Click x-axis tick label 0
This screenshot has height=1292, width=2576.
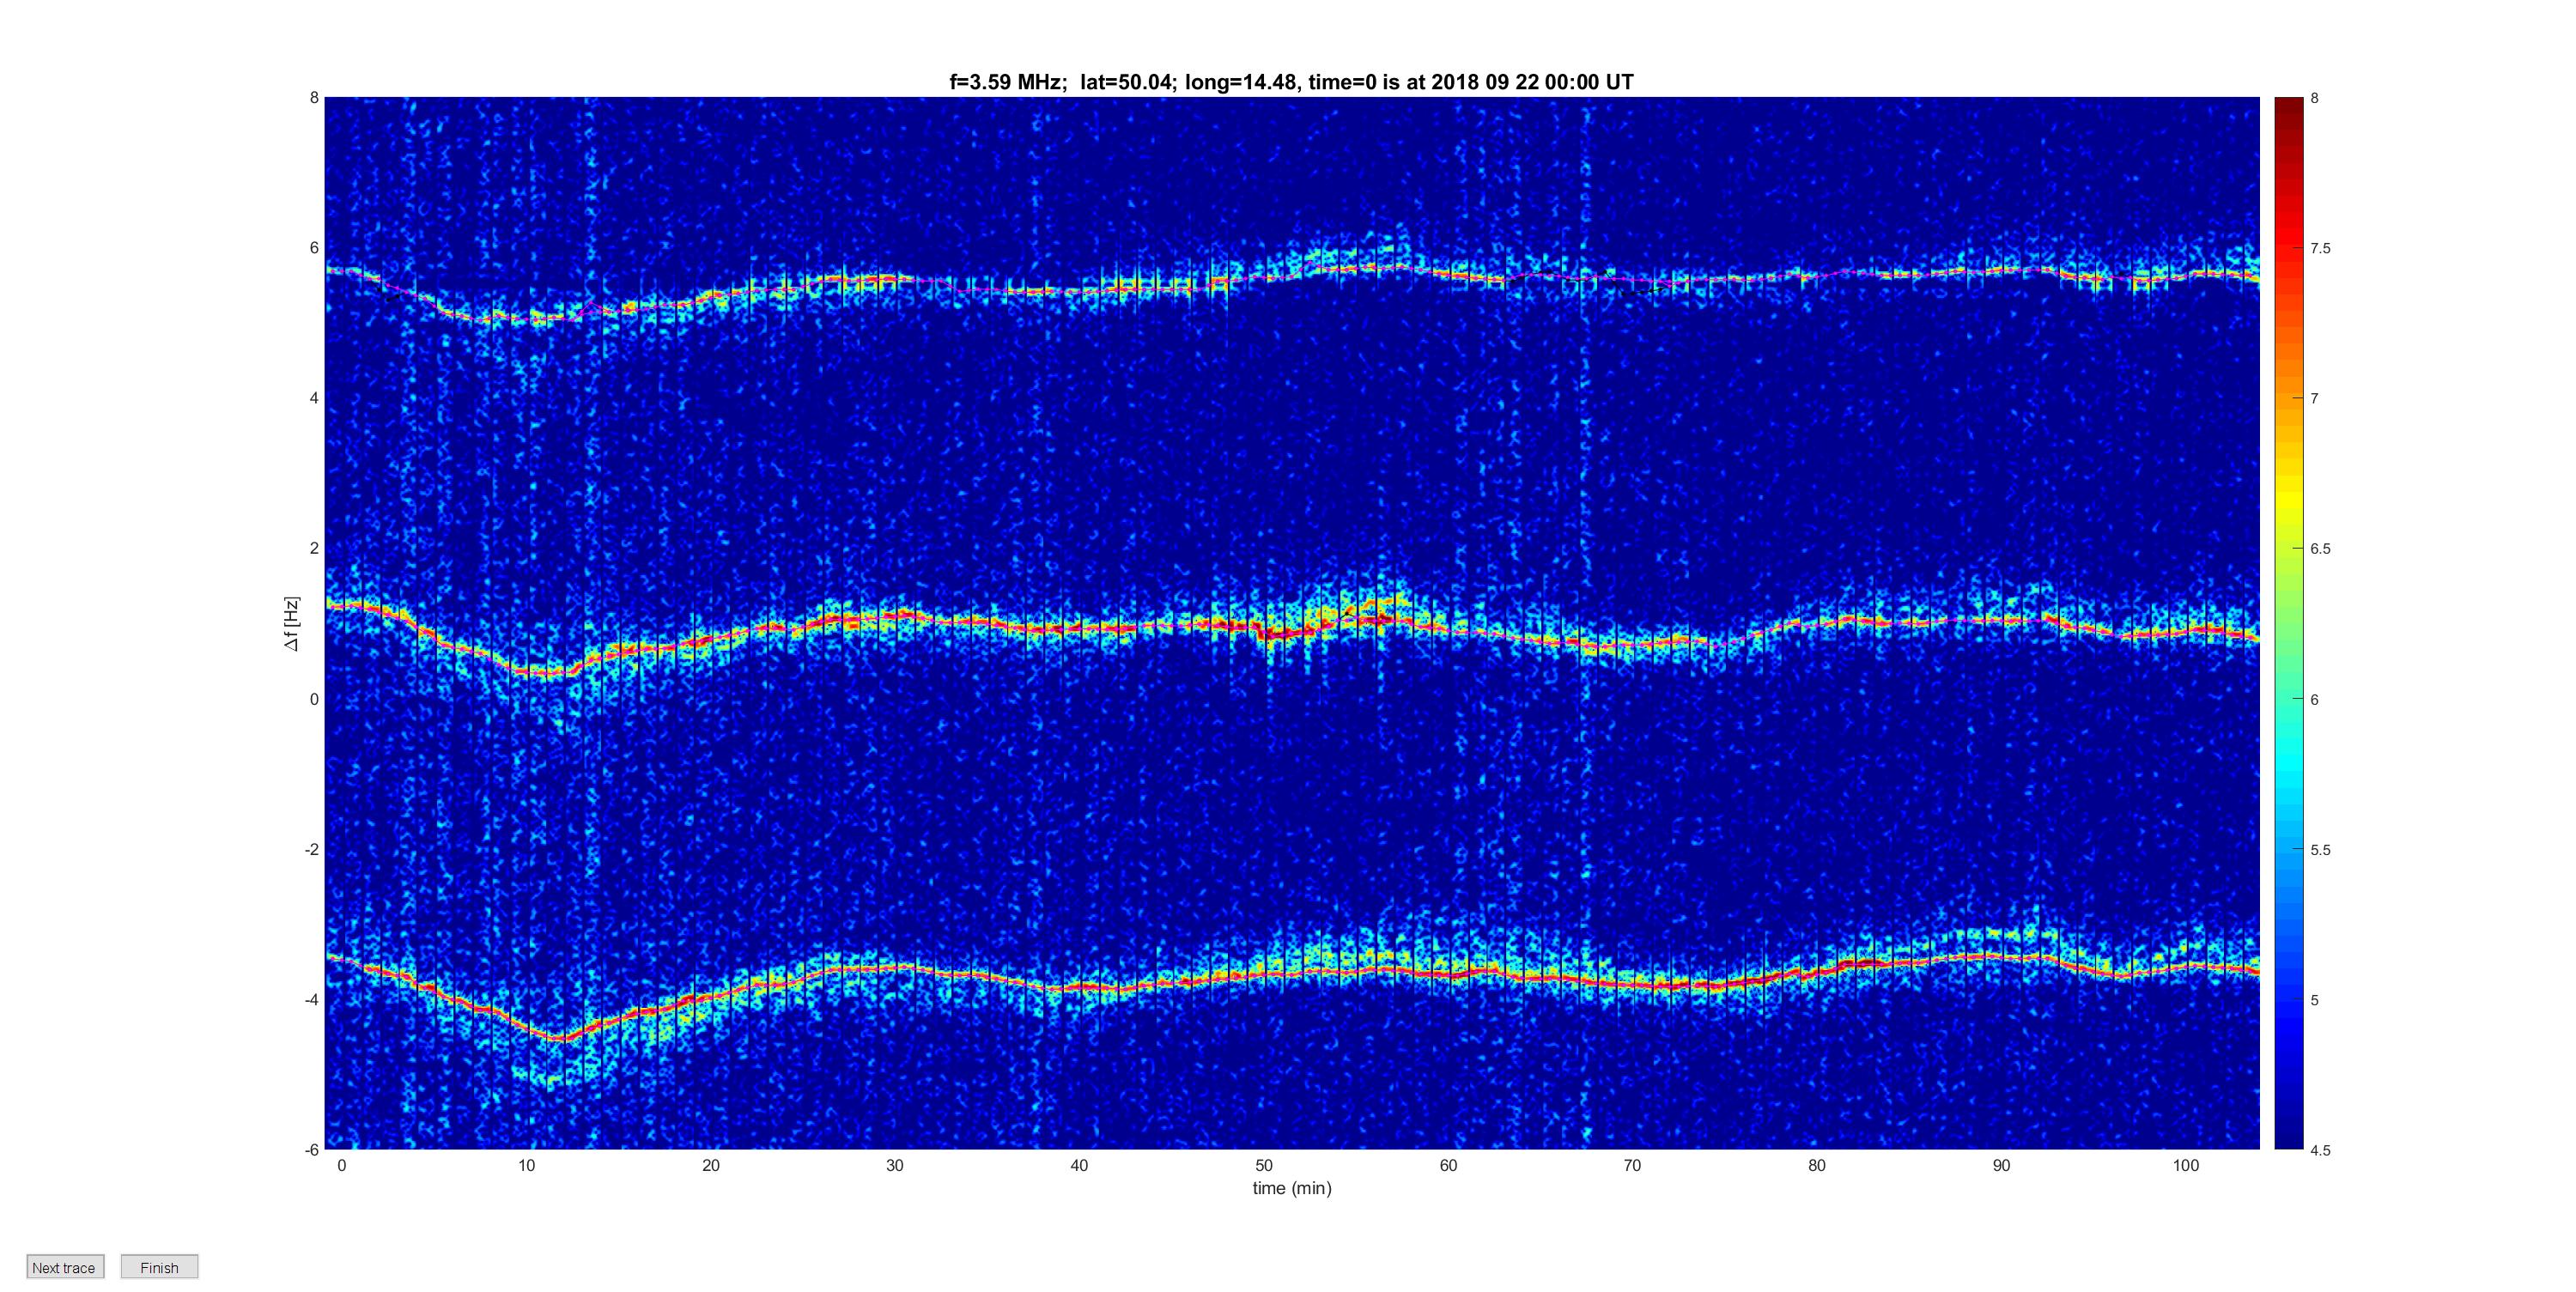341,1165
